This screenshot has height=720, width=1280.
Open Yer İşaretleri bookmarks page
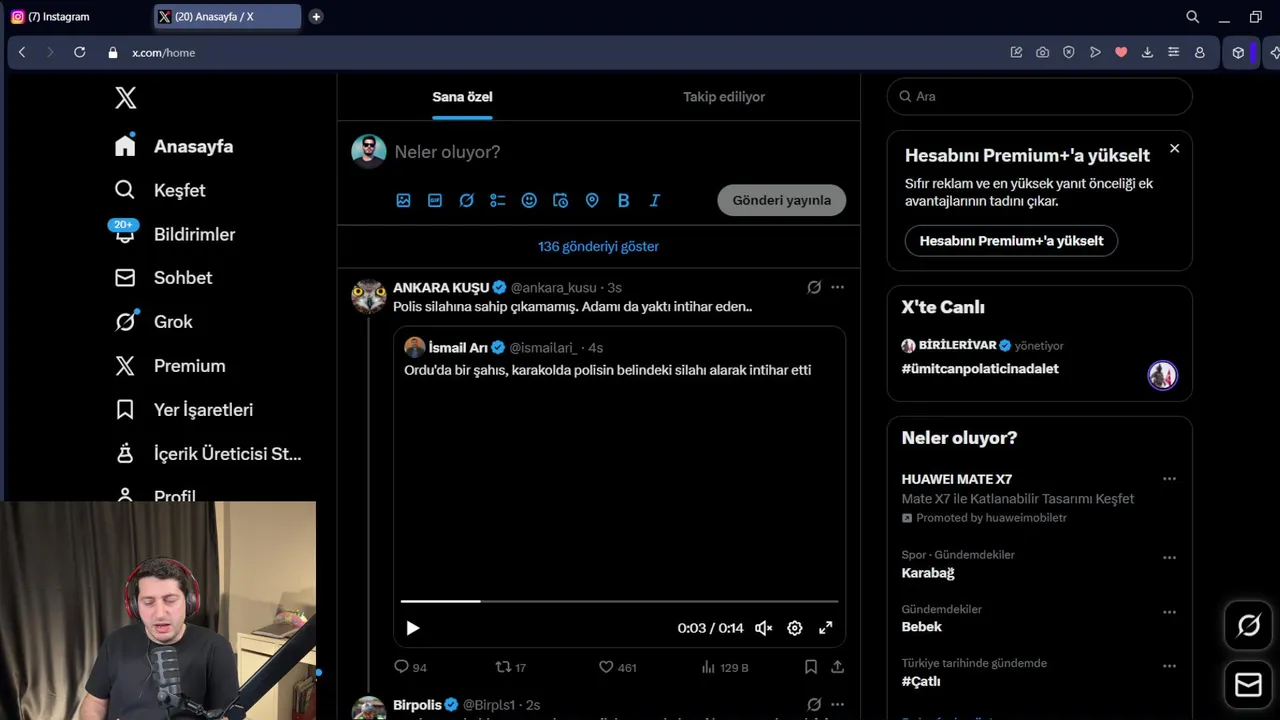tap(184, 410)
